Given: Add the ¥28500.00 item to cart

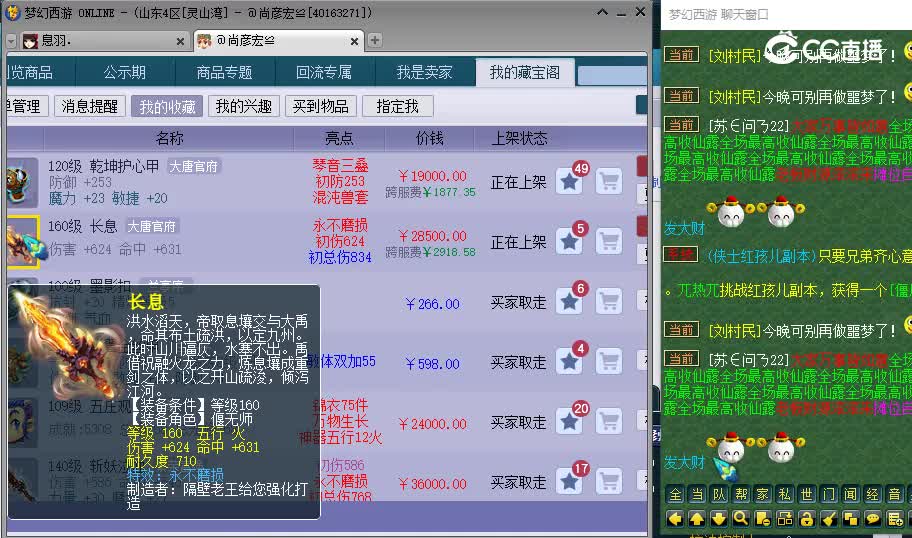Looking at the screenshot, I should [x=609, y=241].
